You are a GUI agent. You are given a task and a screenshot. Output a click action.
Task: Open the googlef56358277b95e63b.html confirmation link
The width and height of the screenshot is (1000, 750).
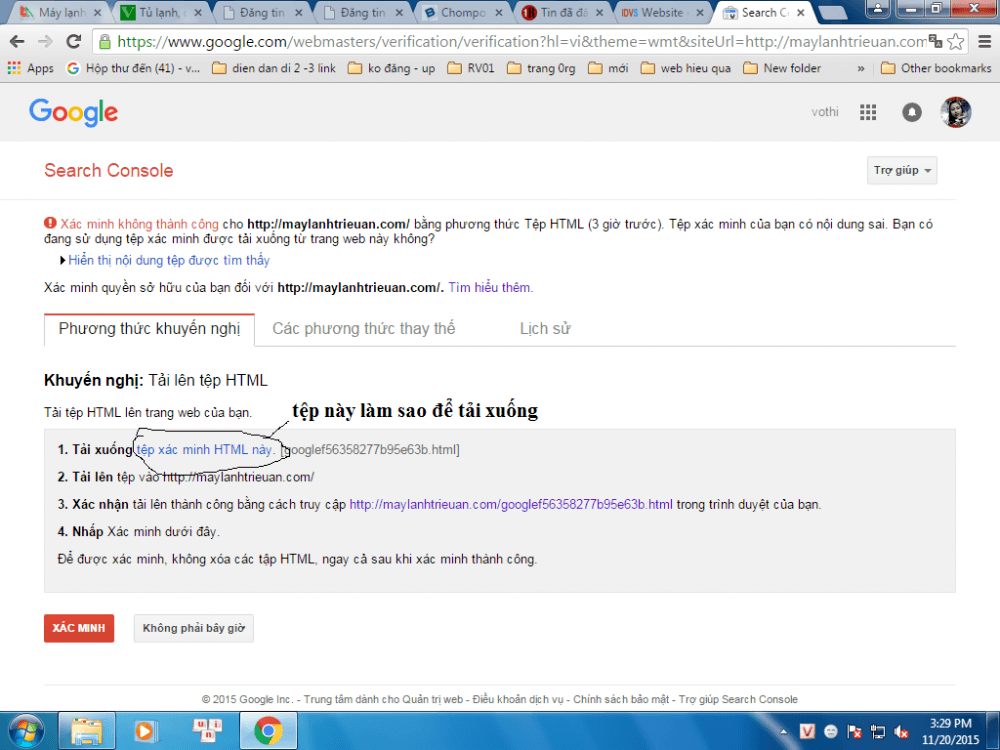click(x=511, y=504)
